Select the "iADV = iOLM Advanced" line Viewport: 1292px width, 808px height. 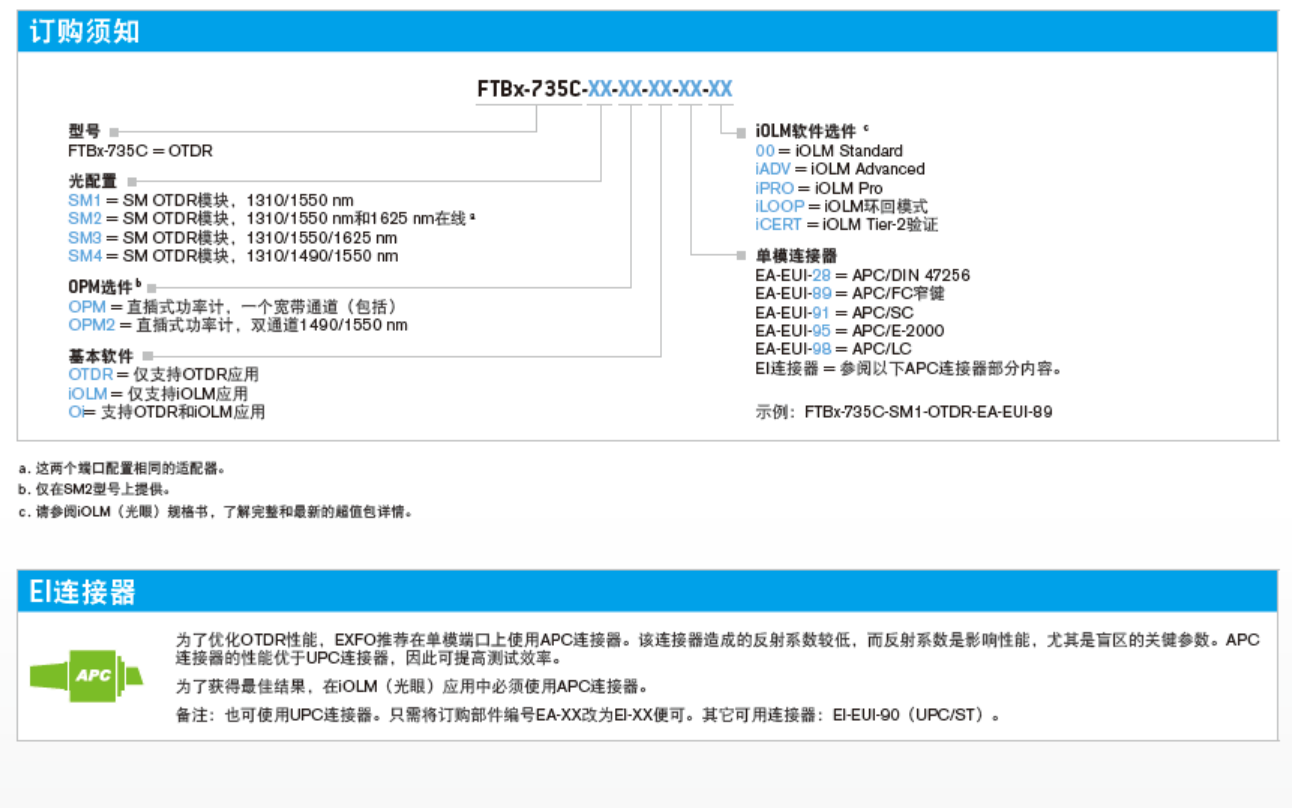[840, 169]
